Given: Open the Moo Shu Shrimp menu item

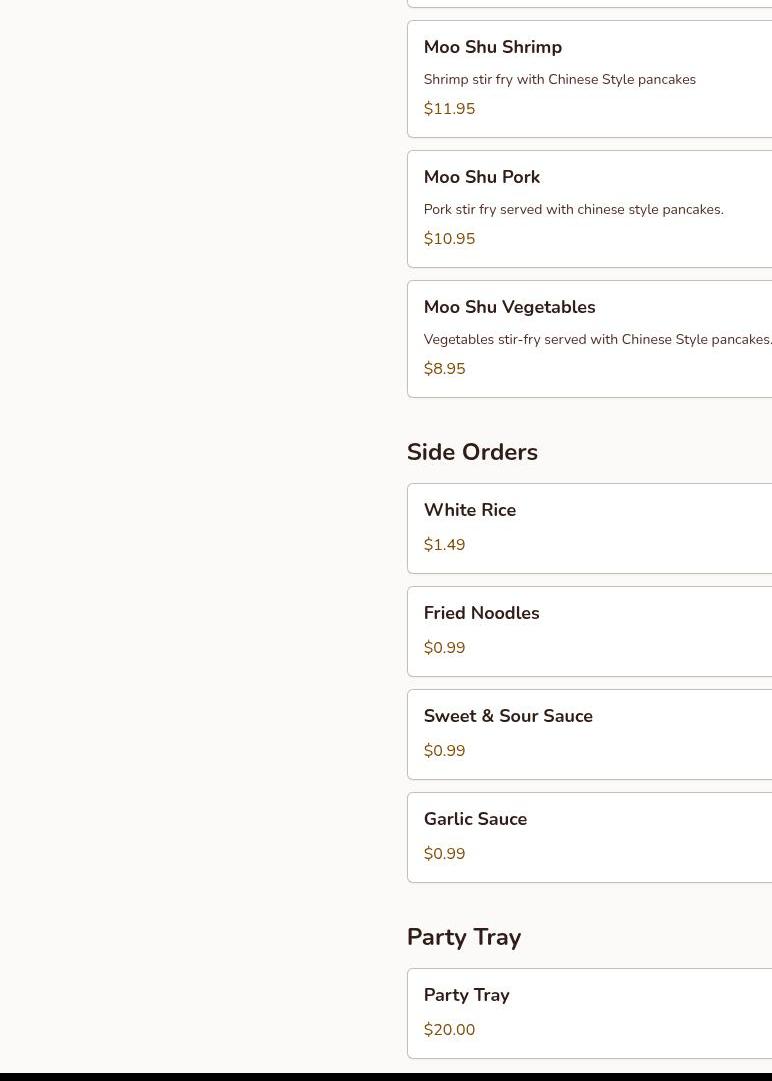Looking at the screenshot, I should (x=493, y=47).
